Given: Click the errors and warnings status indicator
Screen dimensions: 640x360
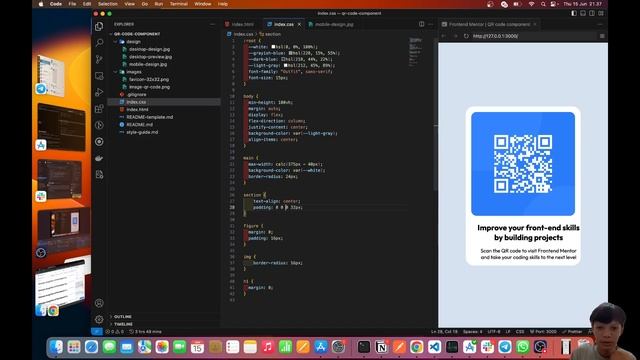Looking at the screenshot, I should pos(114,332).
